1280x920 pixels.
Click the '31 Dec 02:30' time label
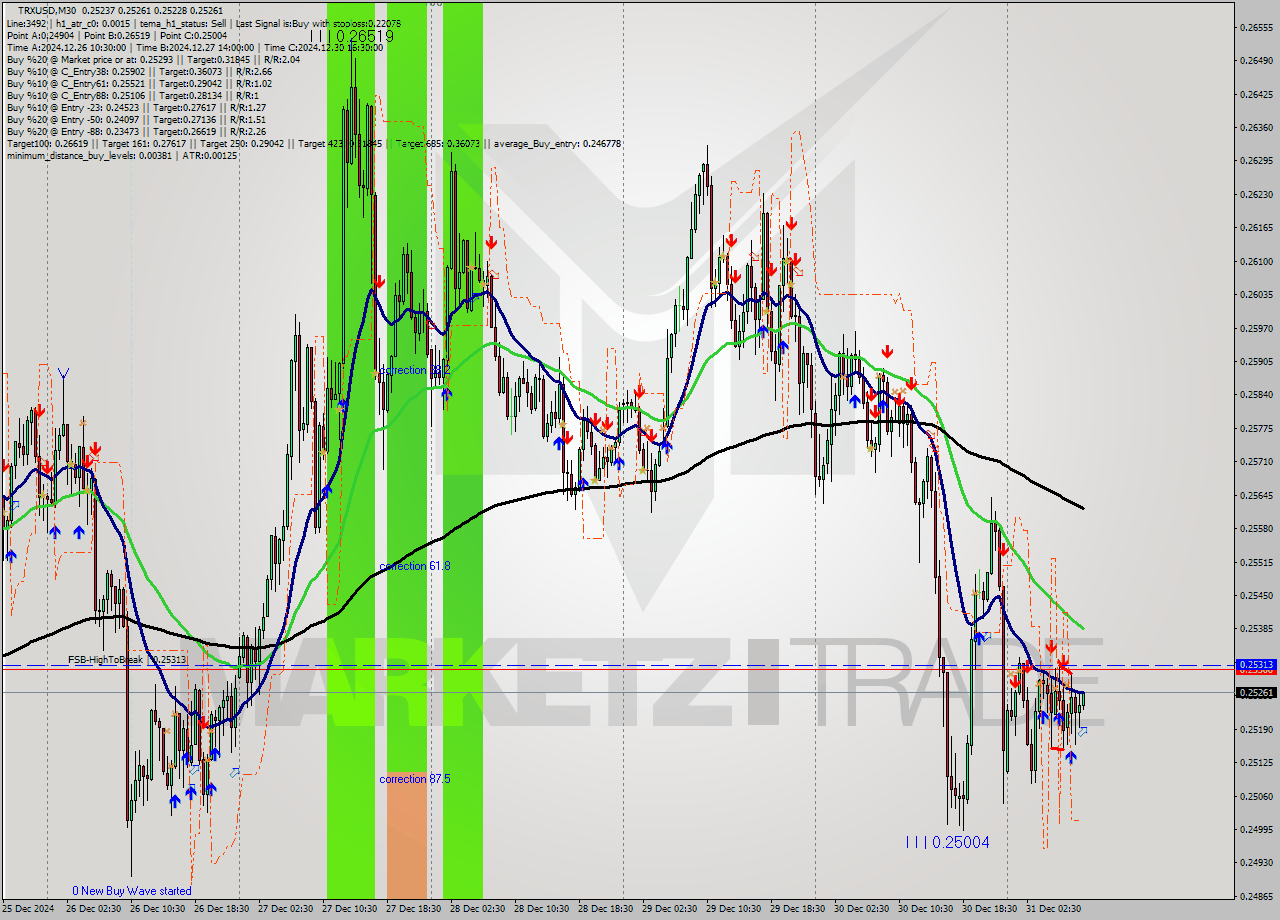pyautogui.click(x=1054, y=909)
